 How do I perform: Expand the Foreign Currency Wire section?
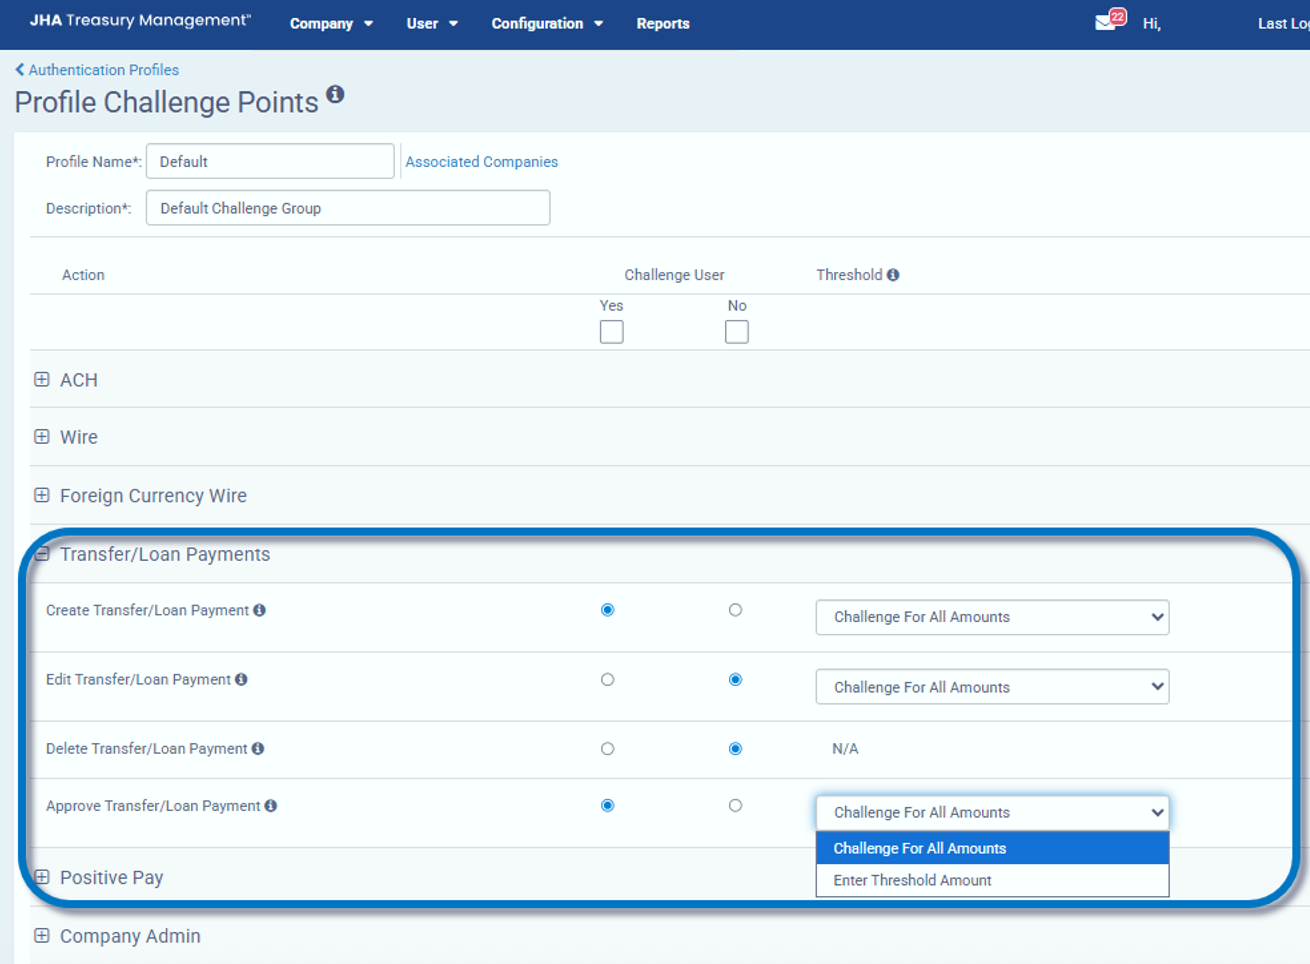coord(42,496)
